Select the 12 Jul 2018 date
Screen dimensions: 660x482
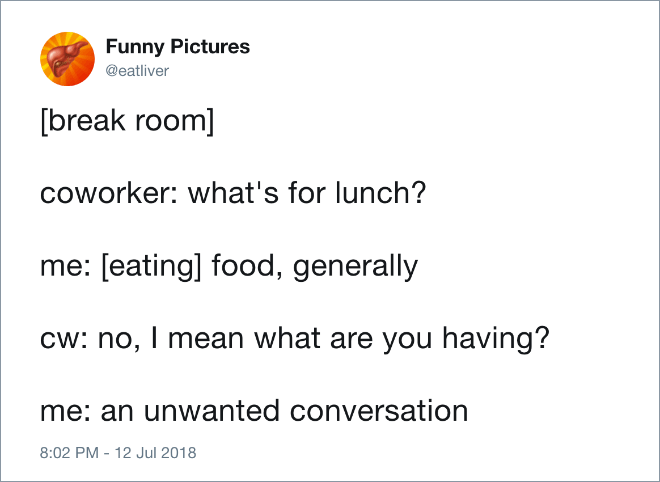[x=155, y=453]
